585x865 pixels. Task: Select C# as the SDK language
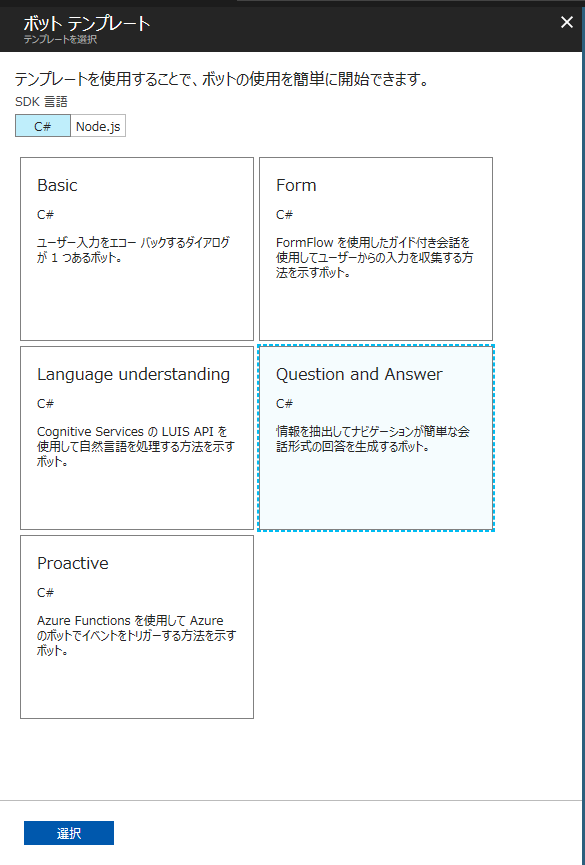(x=42, y=126)
